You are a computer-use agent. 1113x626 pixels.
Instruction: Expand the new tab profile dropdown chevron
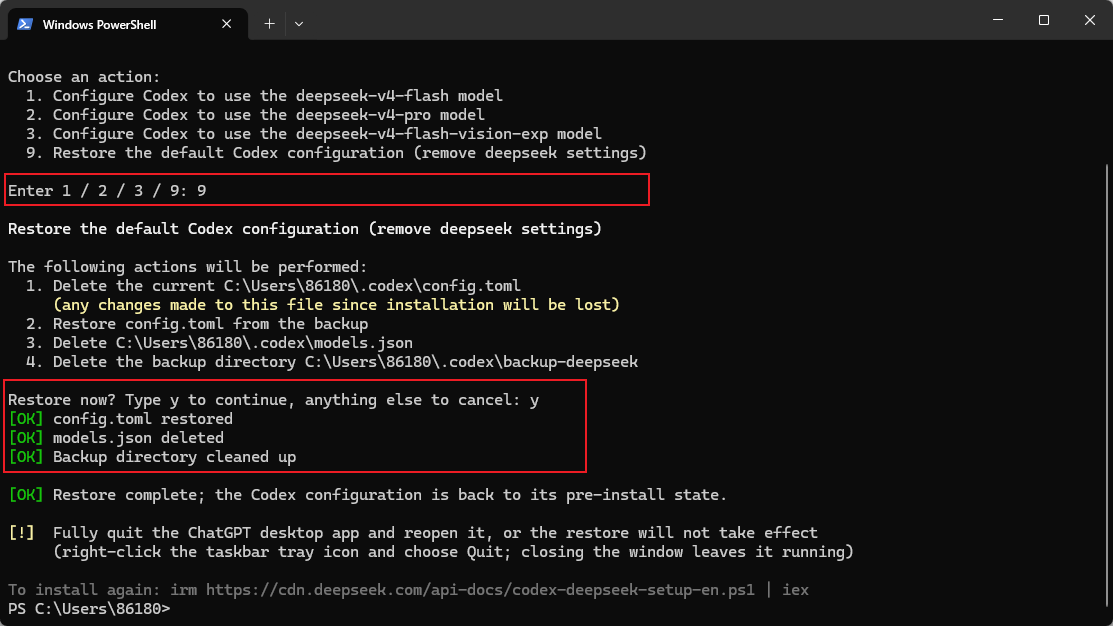click(x=299, y=24)
